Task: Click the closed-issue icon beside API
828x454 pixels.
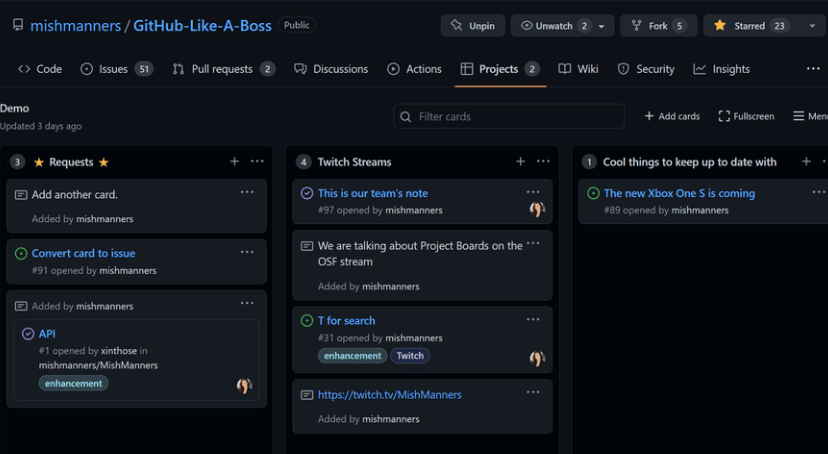Action: [28, 334]
